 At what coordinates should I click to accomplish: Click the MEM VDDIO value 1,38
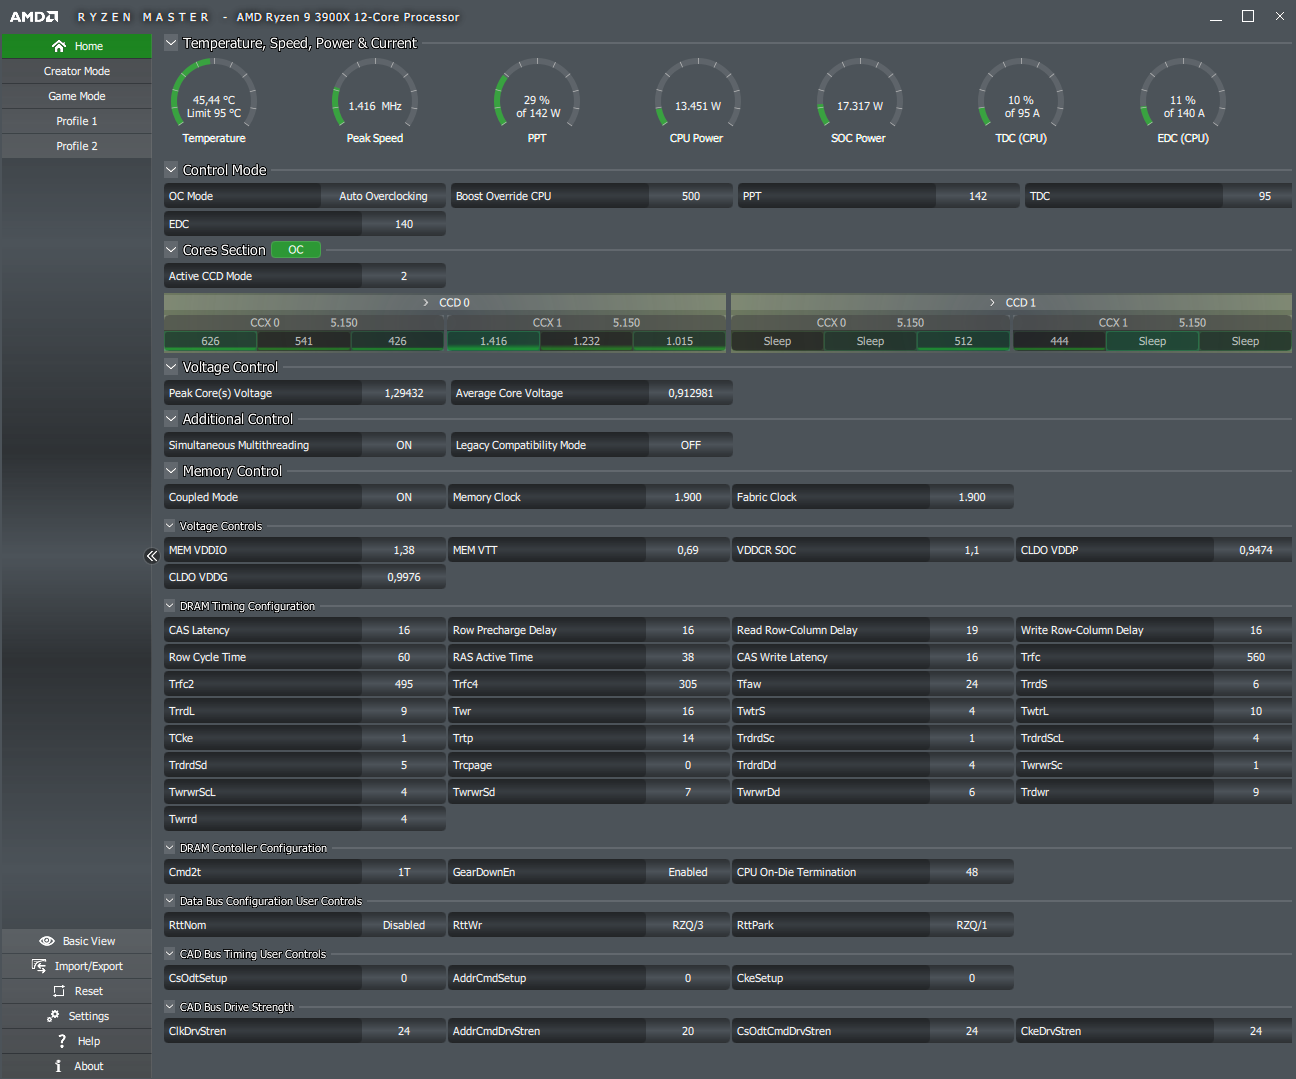404,550
